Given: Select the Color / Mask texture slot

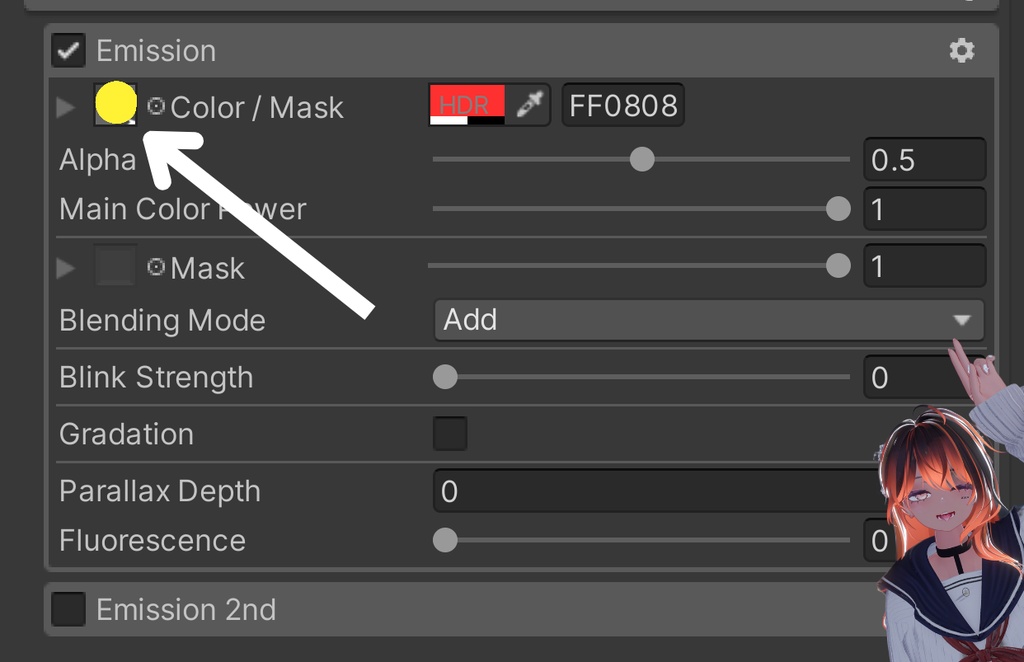Looking at the screenshot, I should [x=115, y=104].
